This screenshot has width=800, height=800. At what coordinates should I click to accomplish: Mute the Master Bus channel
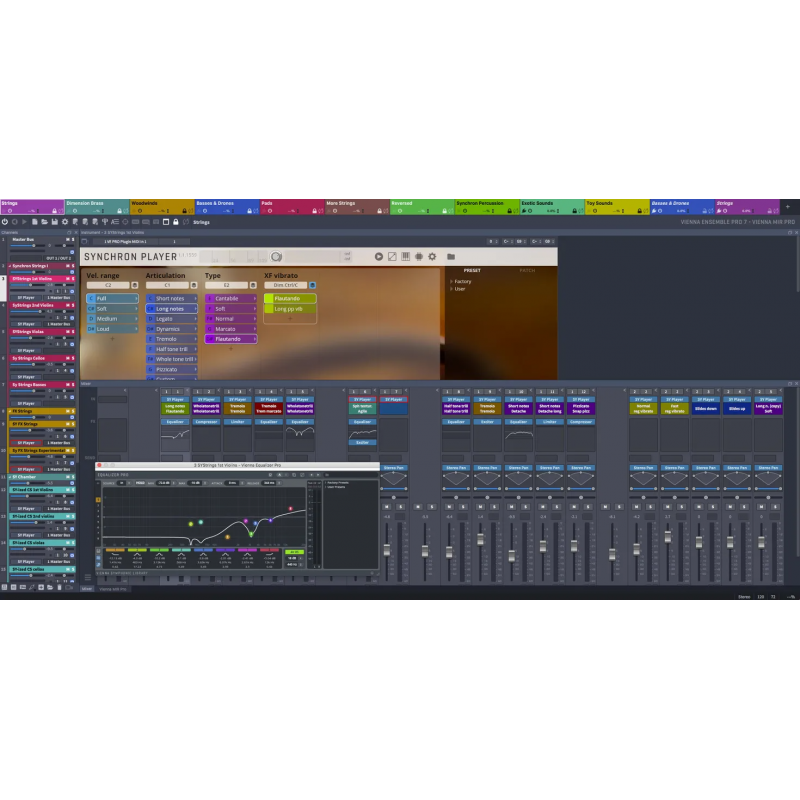tap(67, 239)
